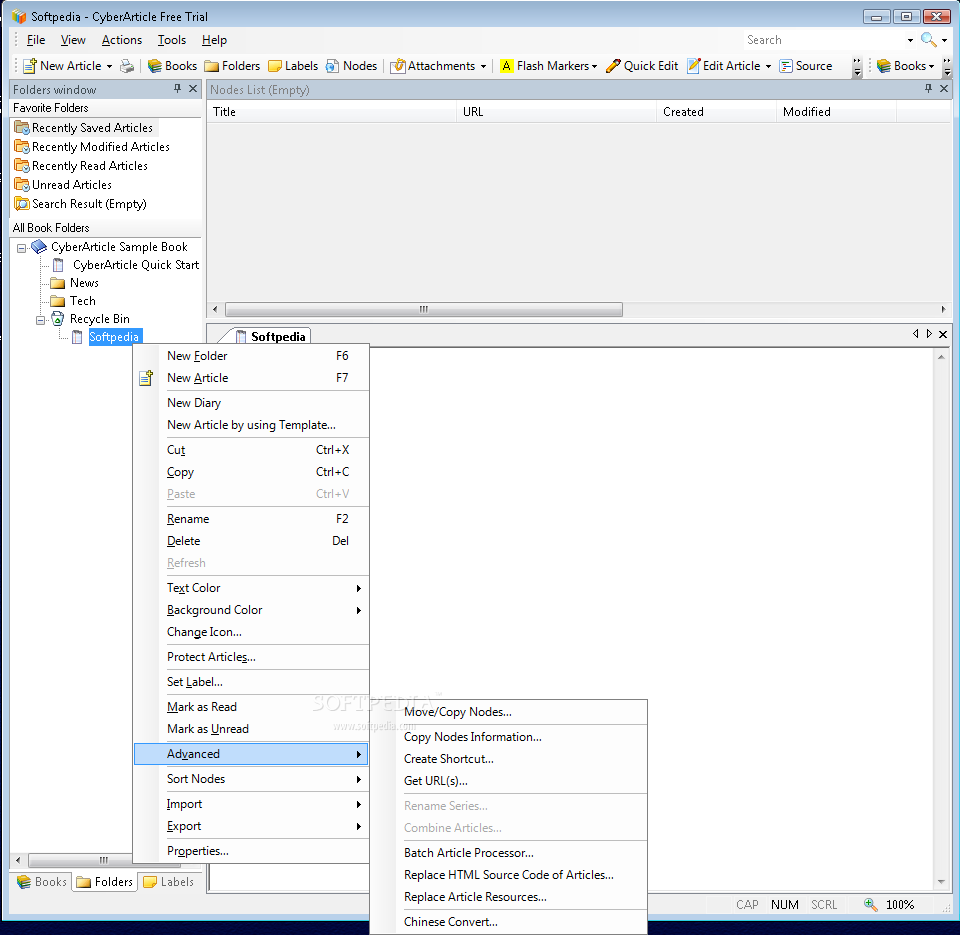The width and height of the screenshot is (960, 935).
Task: Open Recently Saved Articles folder
Action: click(x=84, y=127)
